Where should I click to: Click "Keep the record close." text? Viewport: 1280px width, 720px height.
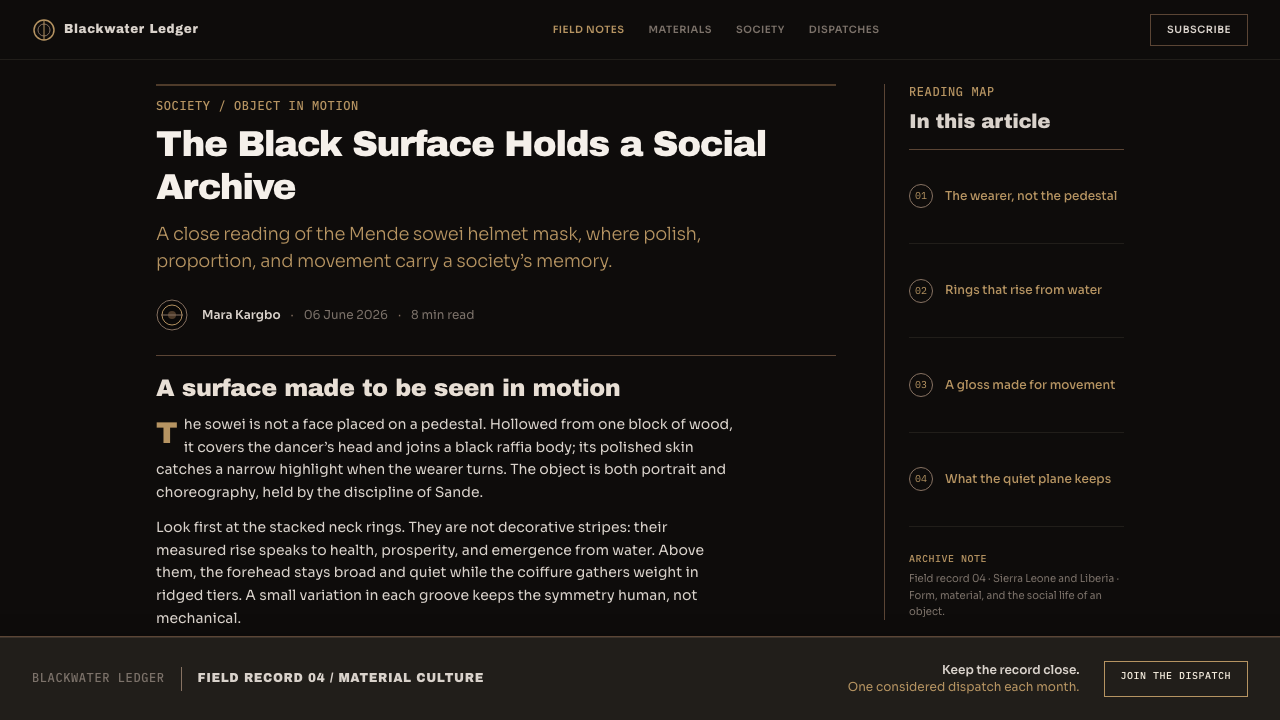[x=1011, y=670]
